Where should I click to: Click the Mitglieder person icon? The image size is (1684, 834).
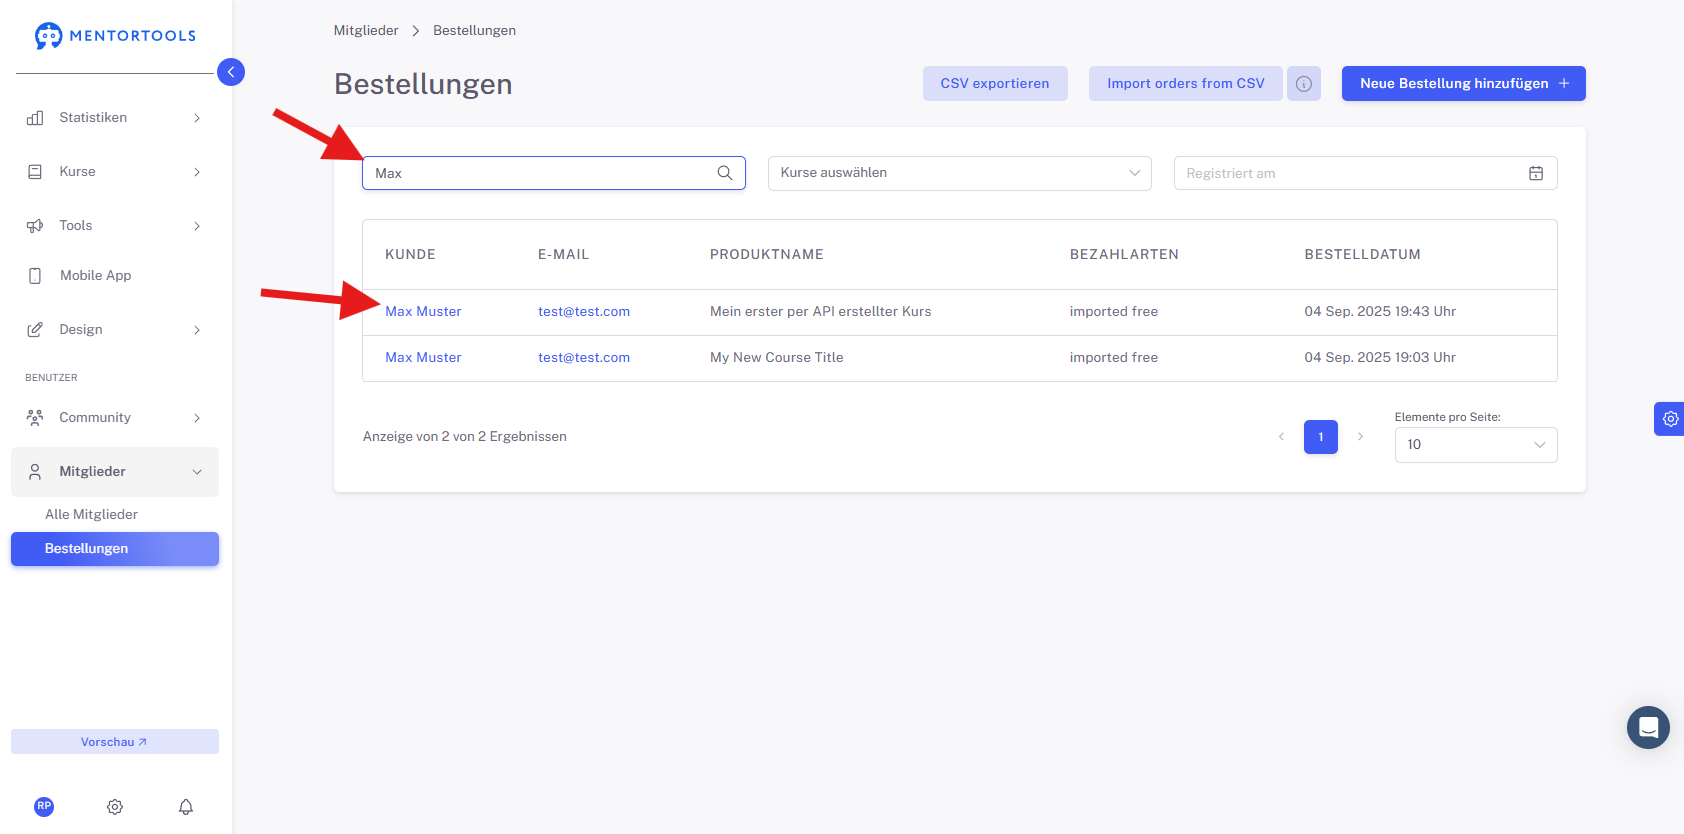35,472
